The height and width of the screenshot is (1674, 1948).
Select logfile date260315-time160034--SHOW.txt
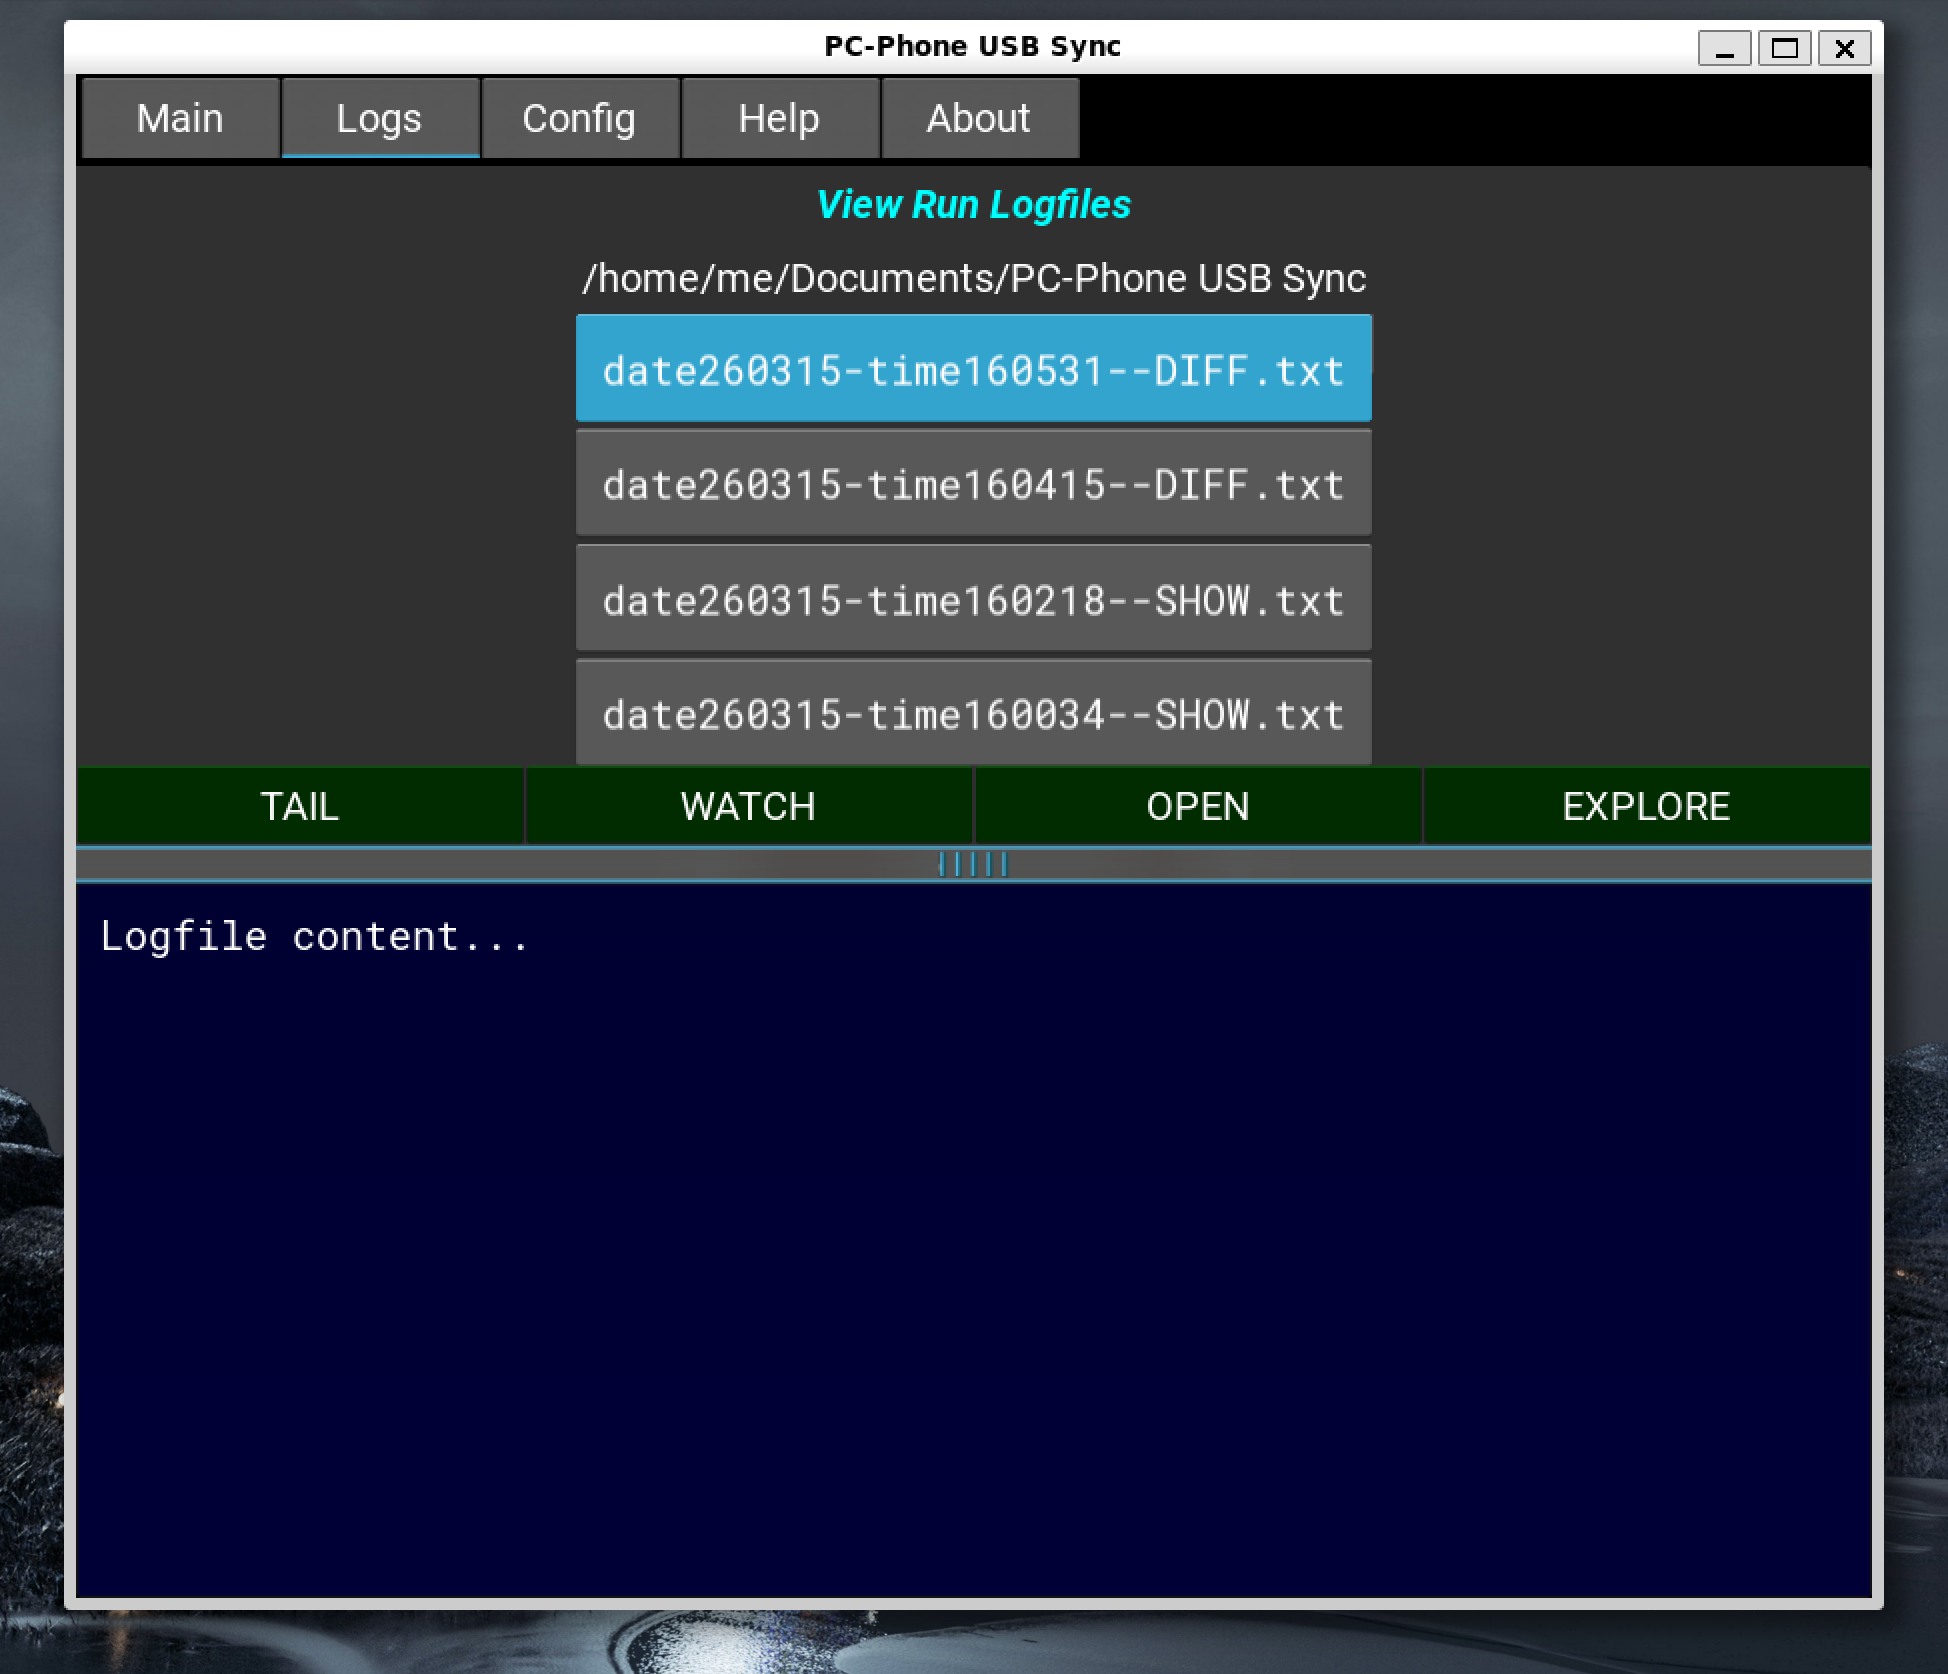(973, 714)
